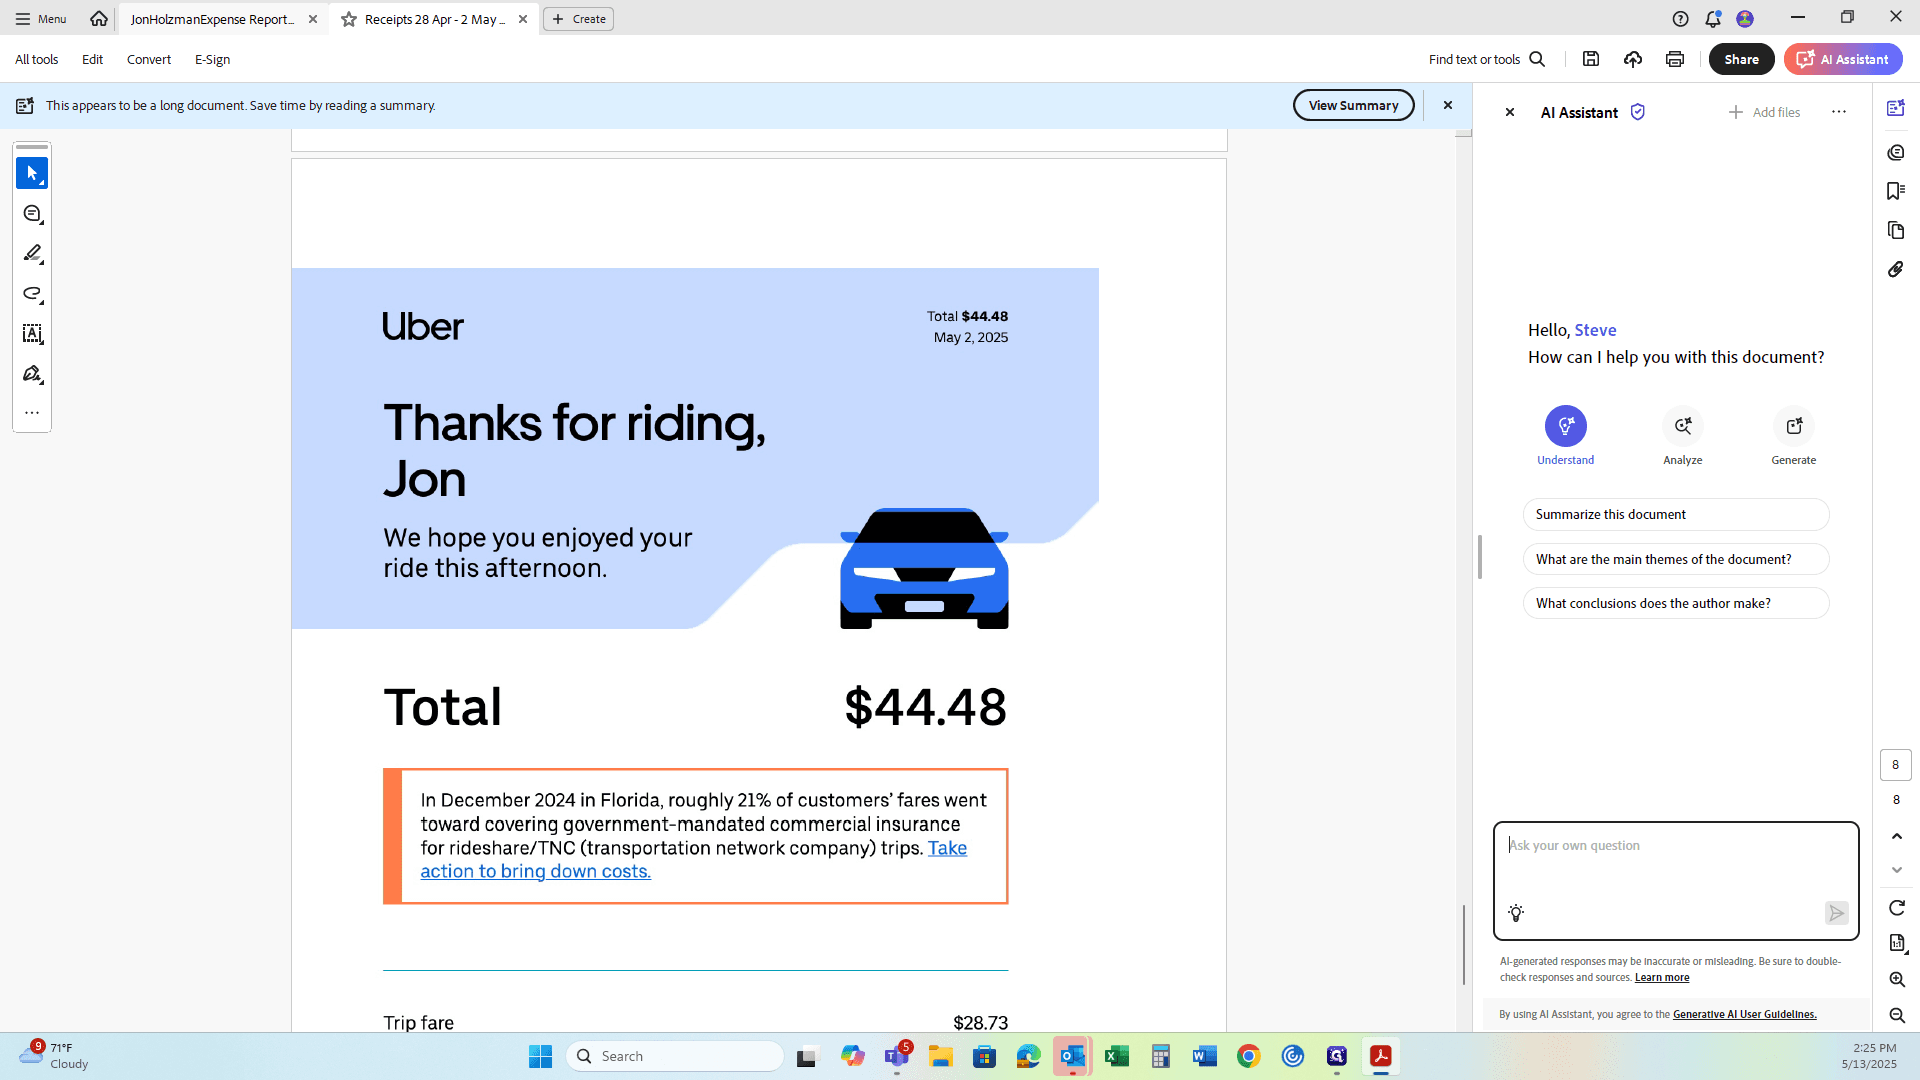
Task: Click Add files in AI Assistant
Action: [x=1764, y=112]
